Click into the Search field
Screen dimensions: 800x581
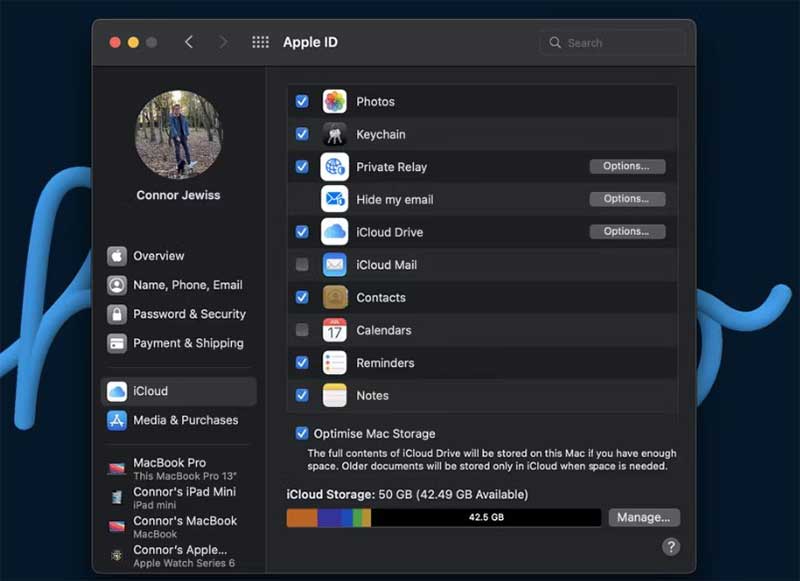[x=612, y=43]
